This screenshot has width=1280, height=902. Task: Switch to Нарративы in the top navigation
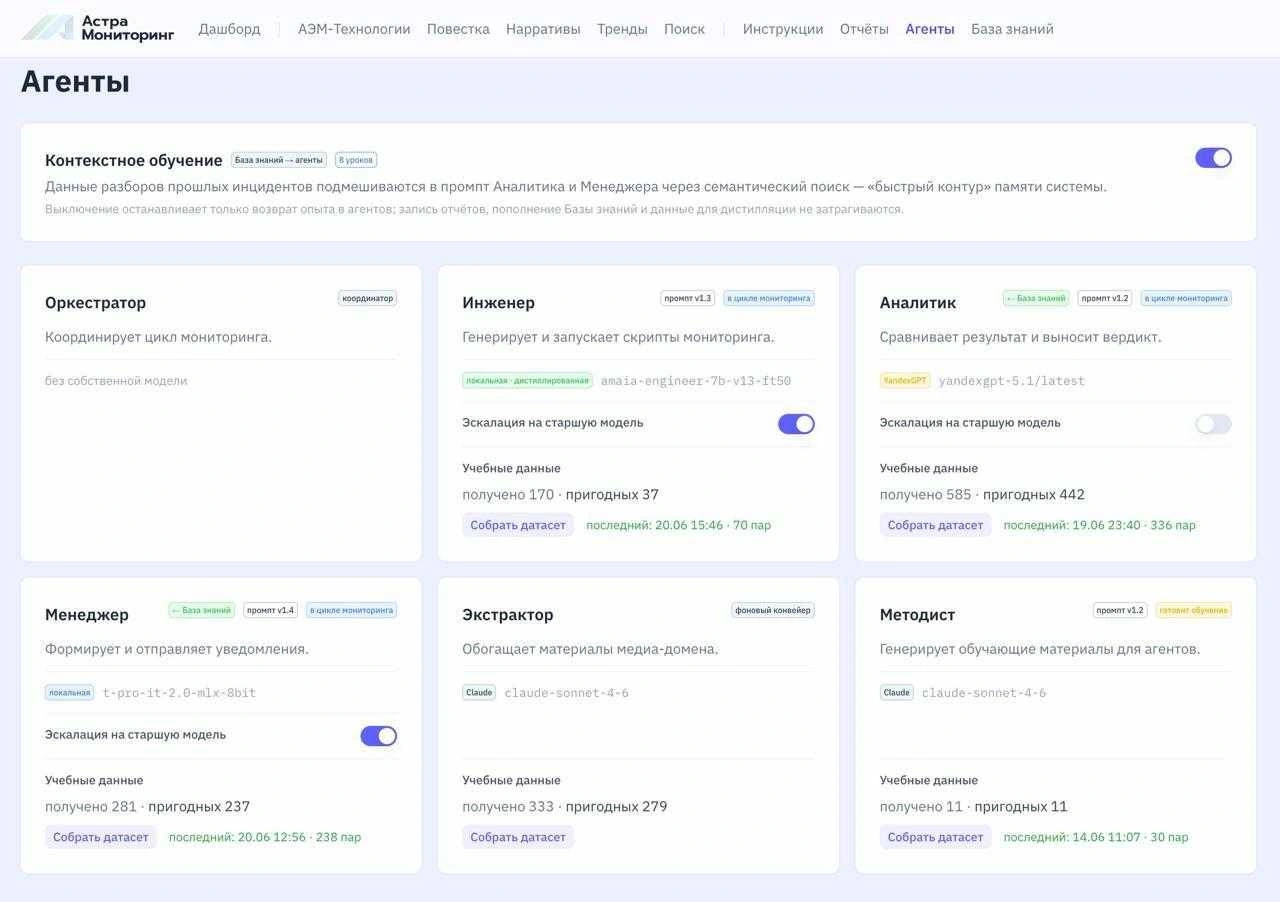(543, 29)
